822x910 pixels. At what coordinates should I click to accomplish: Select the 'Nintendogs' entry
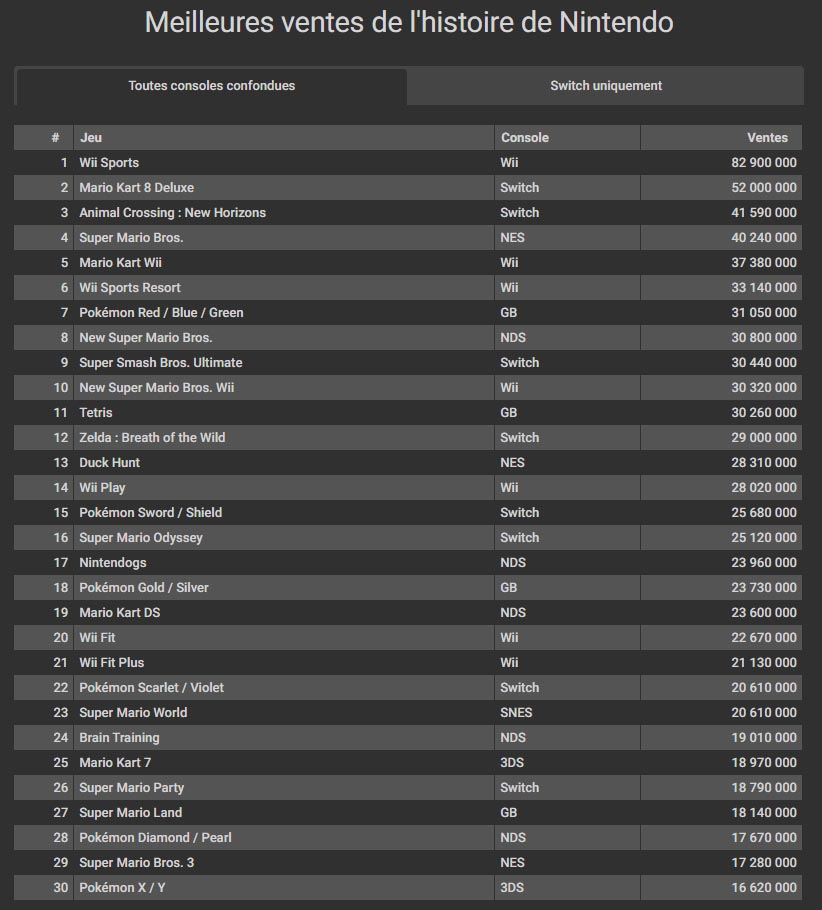point(113,562)
